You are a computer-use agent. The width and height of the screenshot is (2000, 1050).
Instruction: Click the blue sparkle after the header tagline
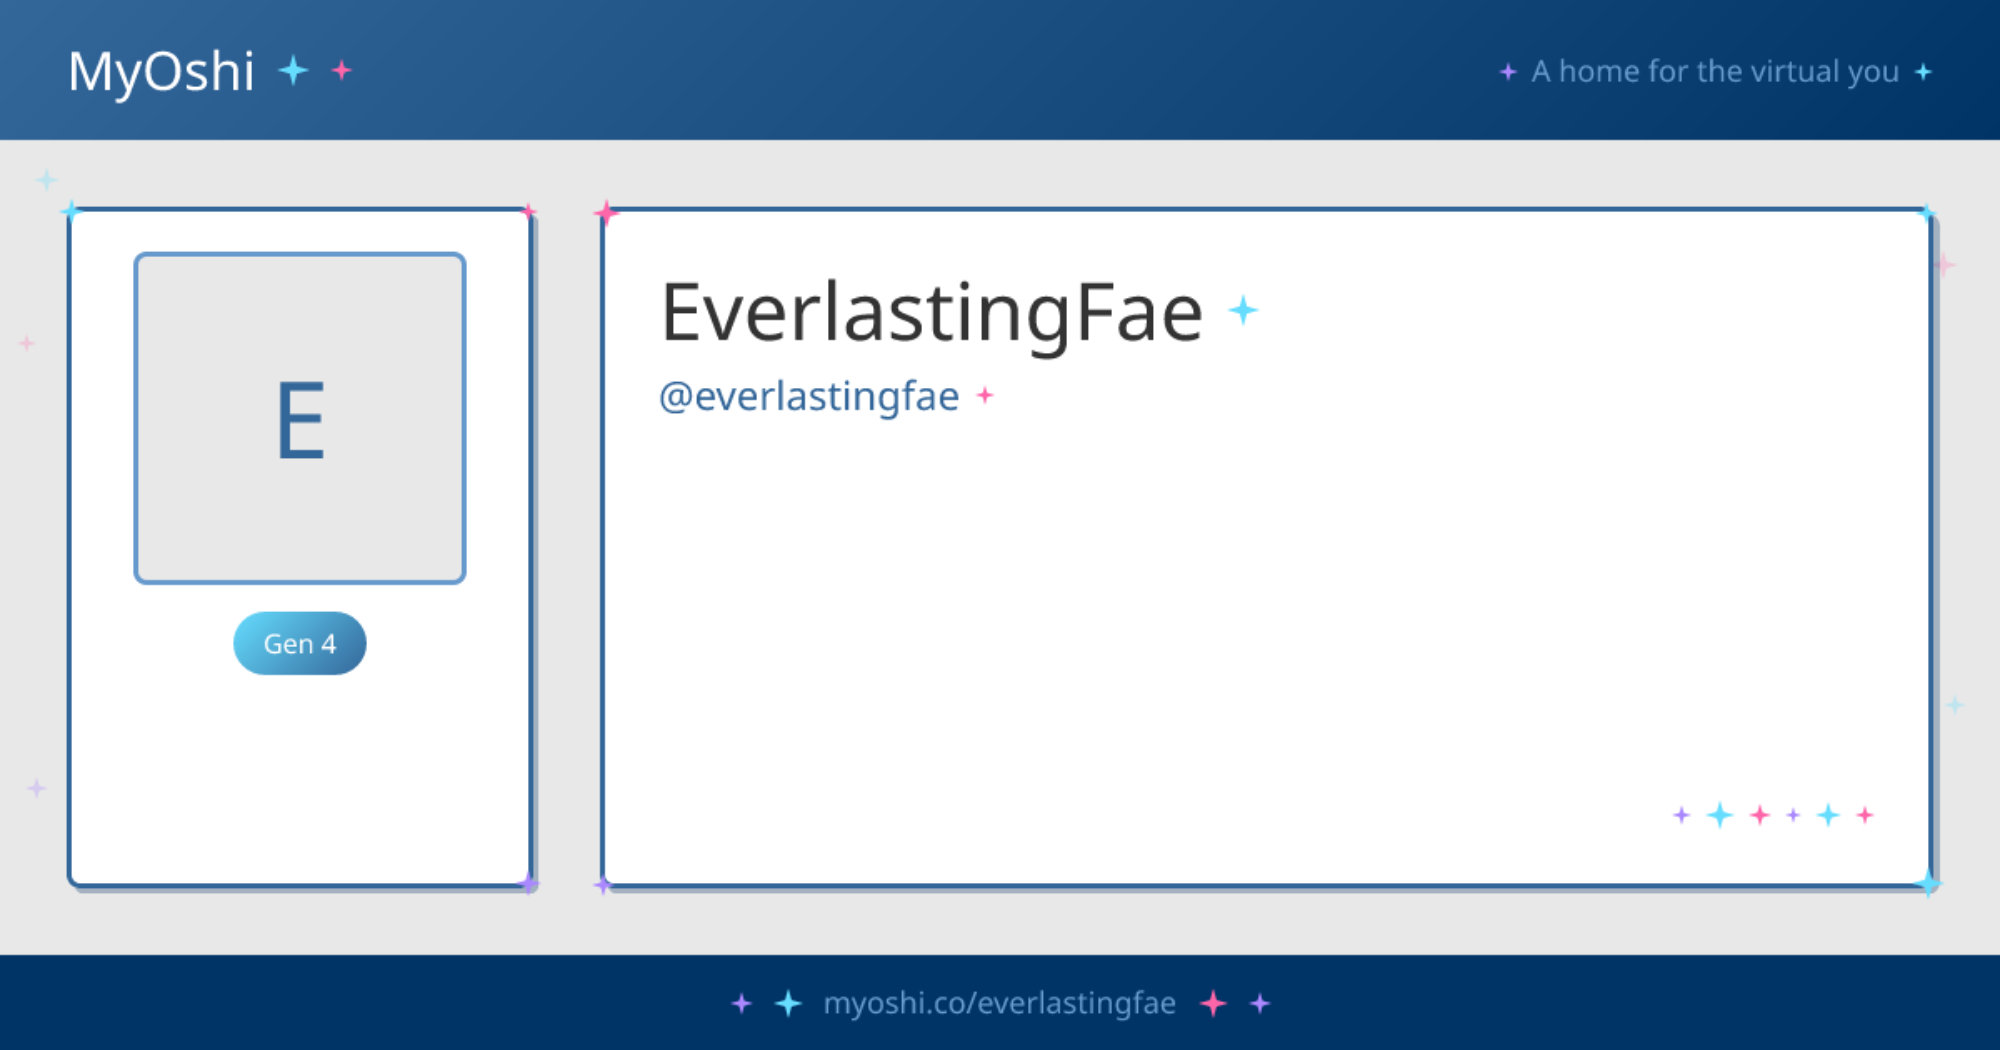coord(1923,72)
